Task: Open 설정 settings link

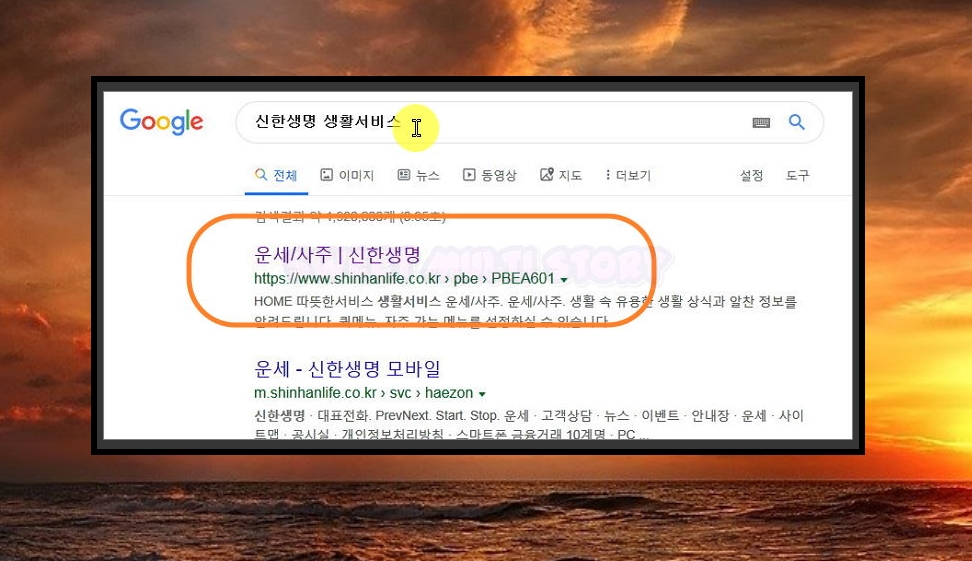Action: click(x=751, y=175)
